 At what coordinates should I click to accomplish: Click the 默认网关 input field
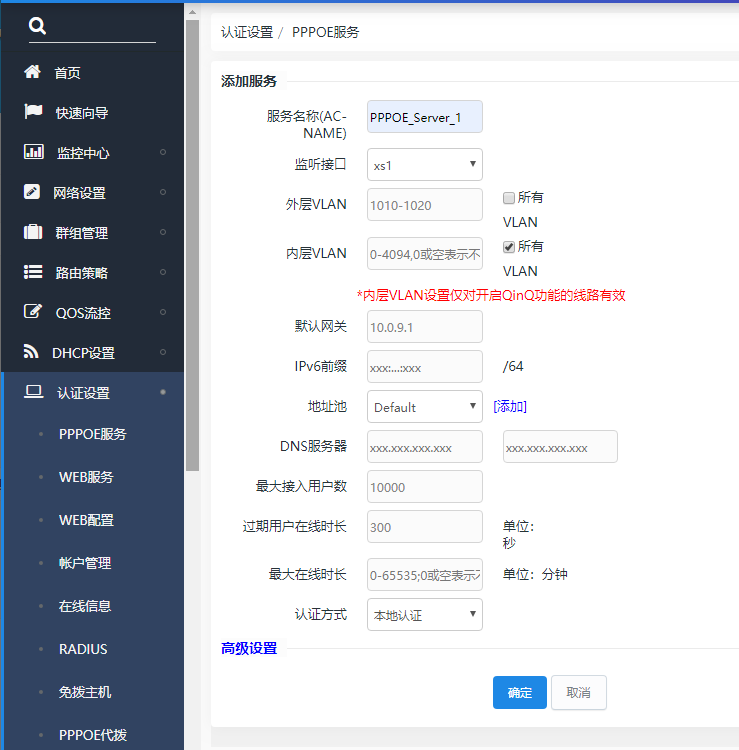tap(425, 327)
